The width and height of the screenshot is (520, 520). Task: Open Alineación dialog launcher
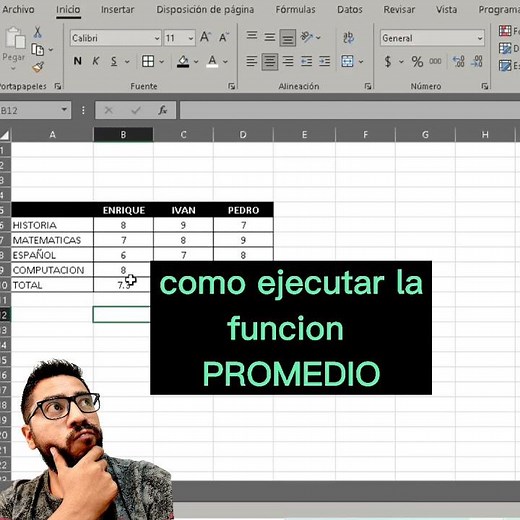point(368,86)
